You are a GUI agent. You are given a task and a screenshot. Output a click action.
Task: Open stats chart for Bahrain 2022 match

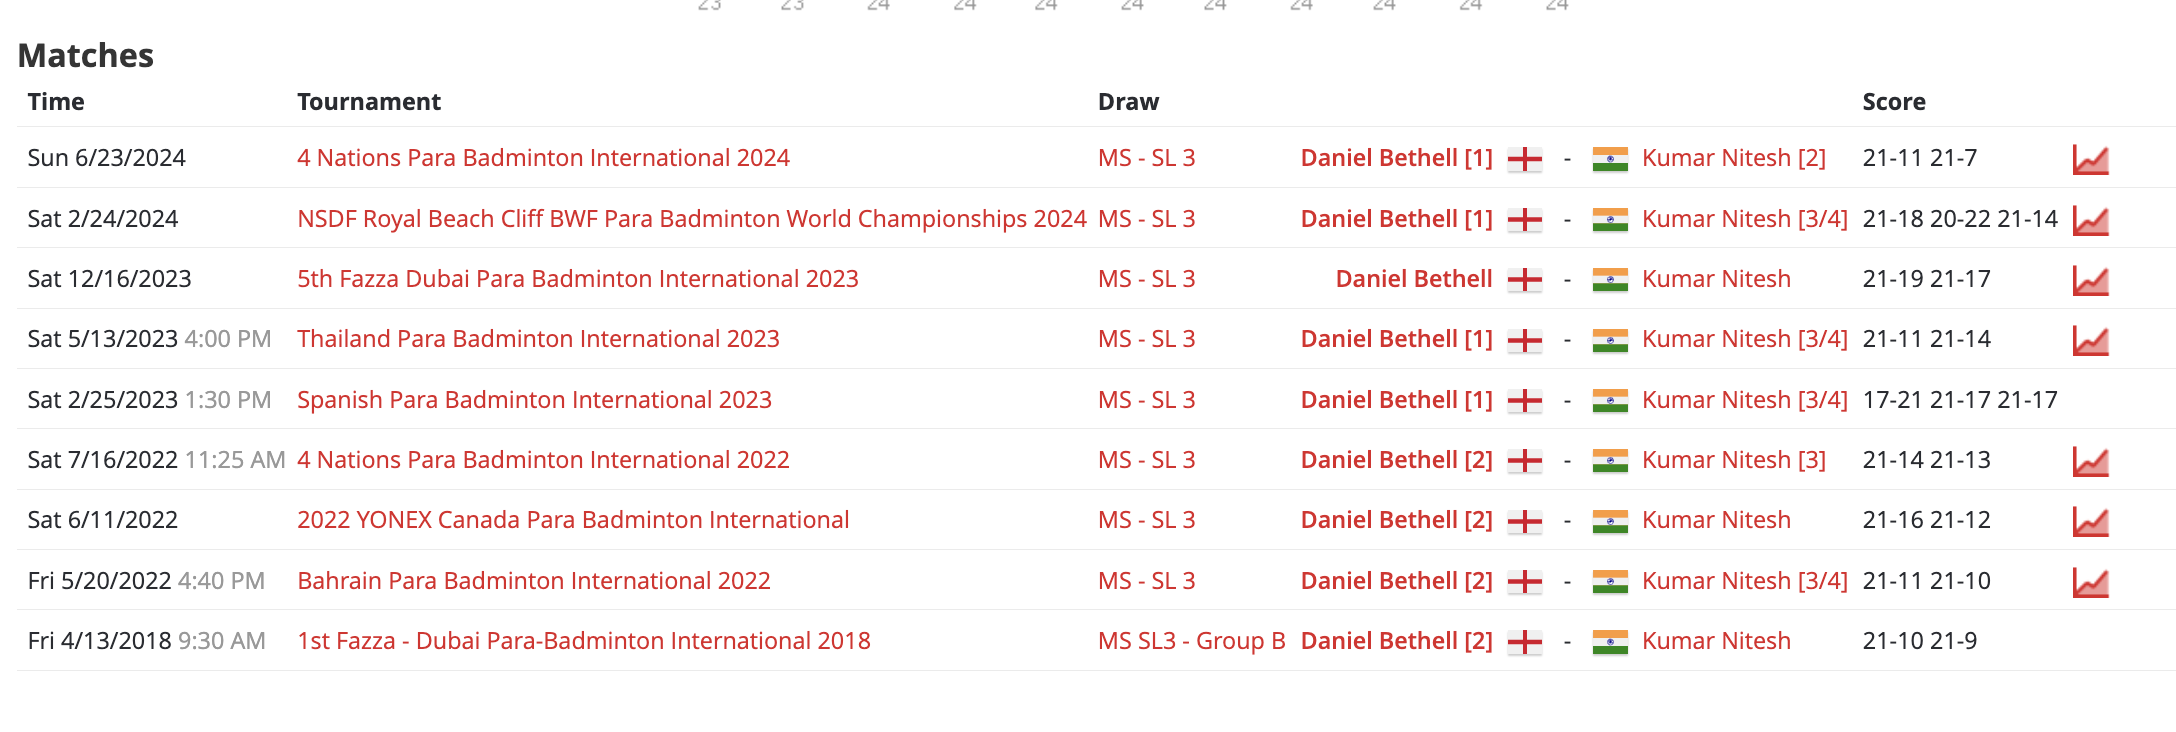2090,582
